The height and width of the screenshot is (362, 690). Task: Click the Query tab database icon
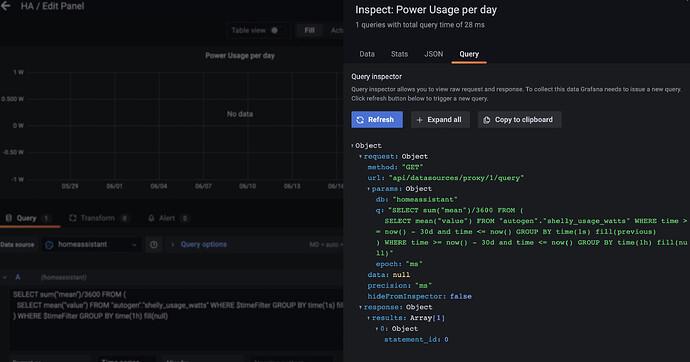coord(9,218)
